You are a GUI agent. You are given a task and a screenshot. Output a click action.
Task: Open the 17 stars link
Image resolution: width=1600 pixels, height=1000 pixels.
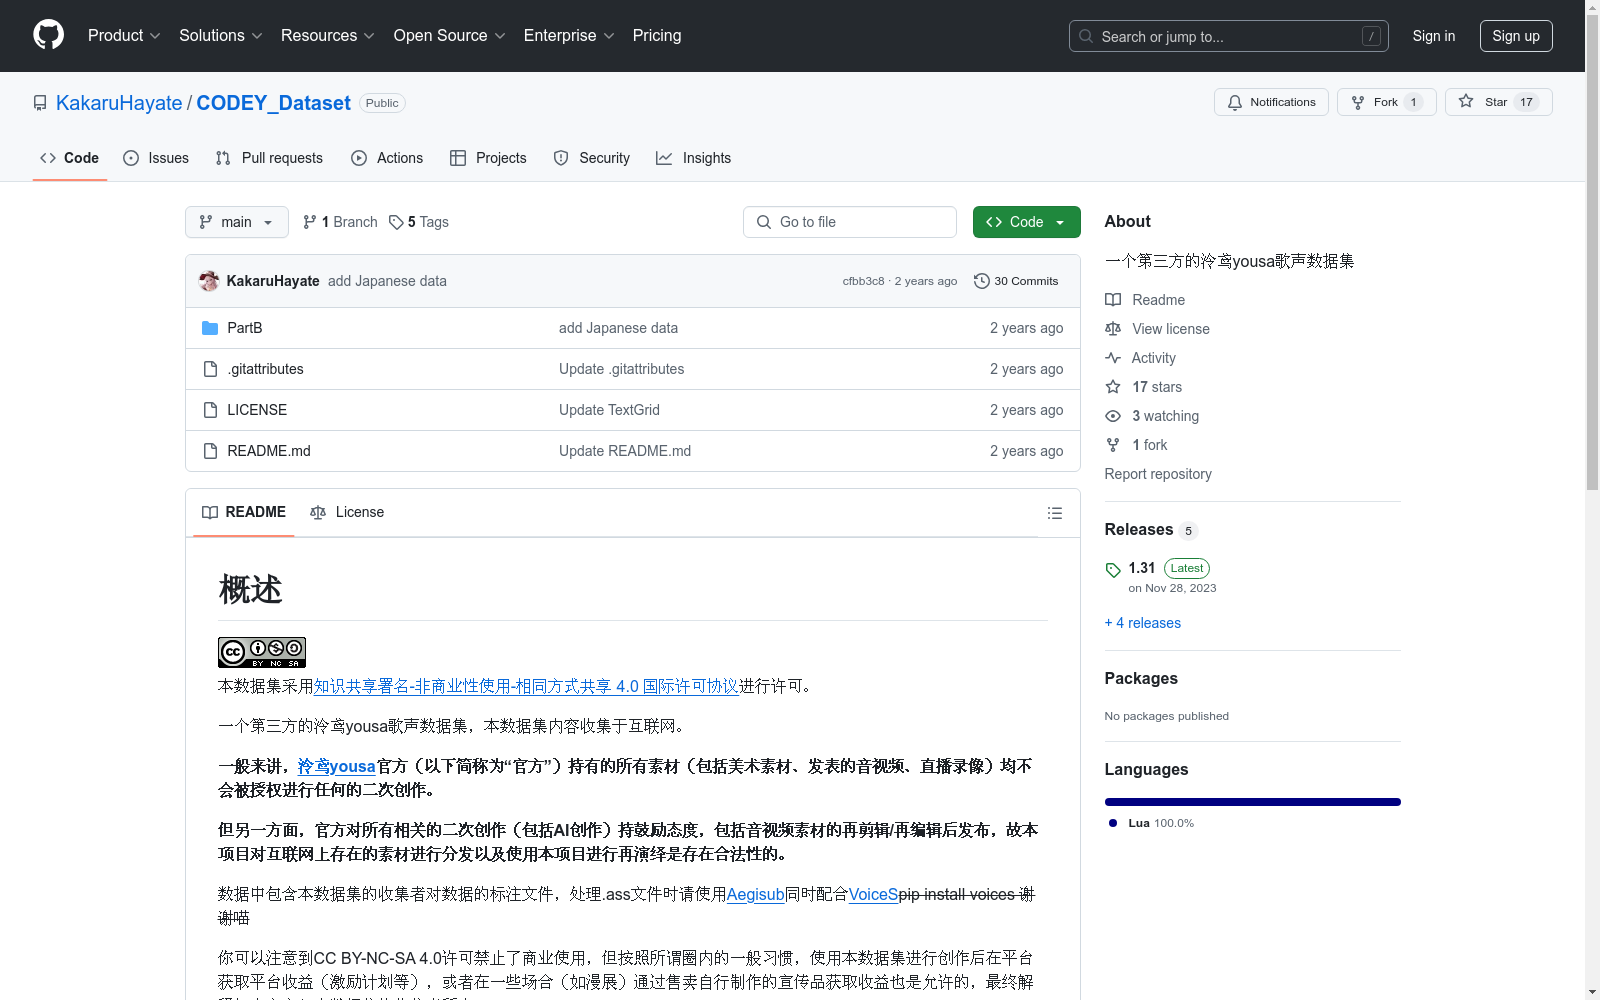click(x=1143, y=387)
